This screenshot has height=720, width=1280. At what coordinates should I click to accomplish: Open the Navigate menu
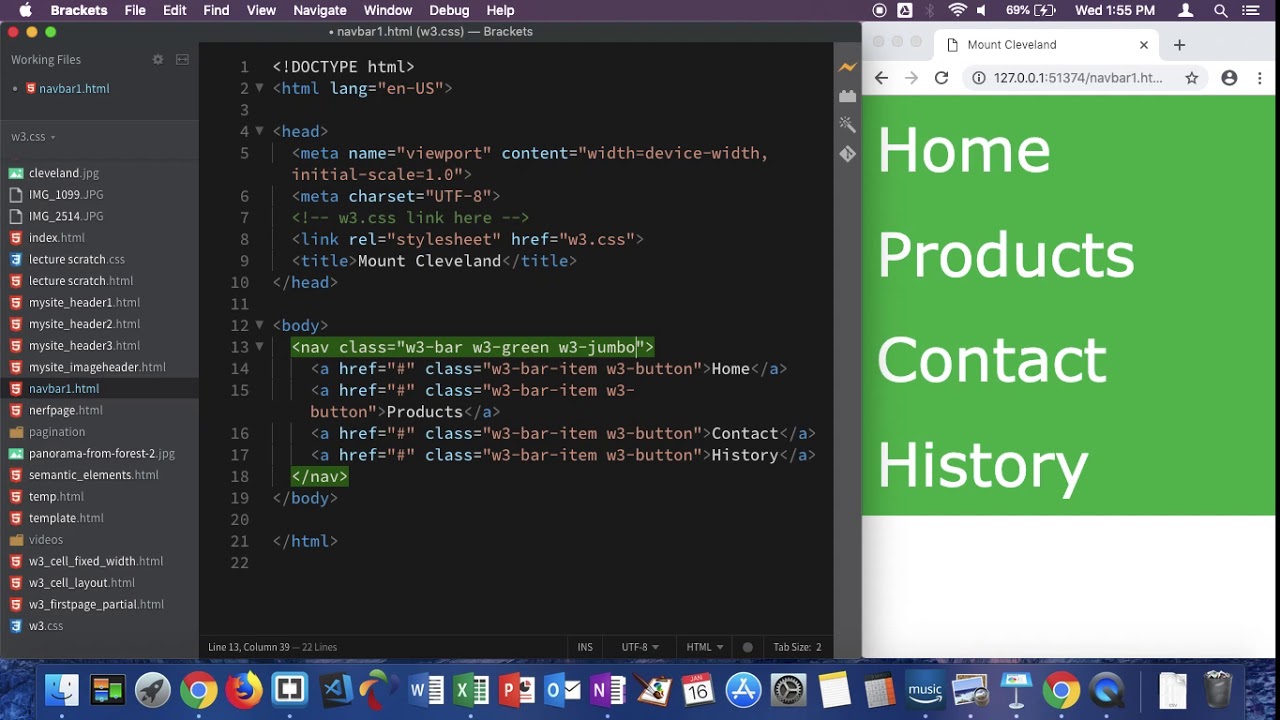[x=319, y=10]
